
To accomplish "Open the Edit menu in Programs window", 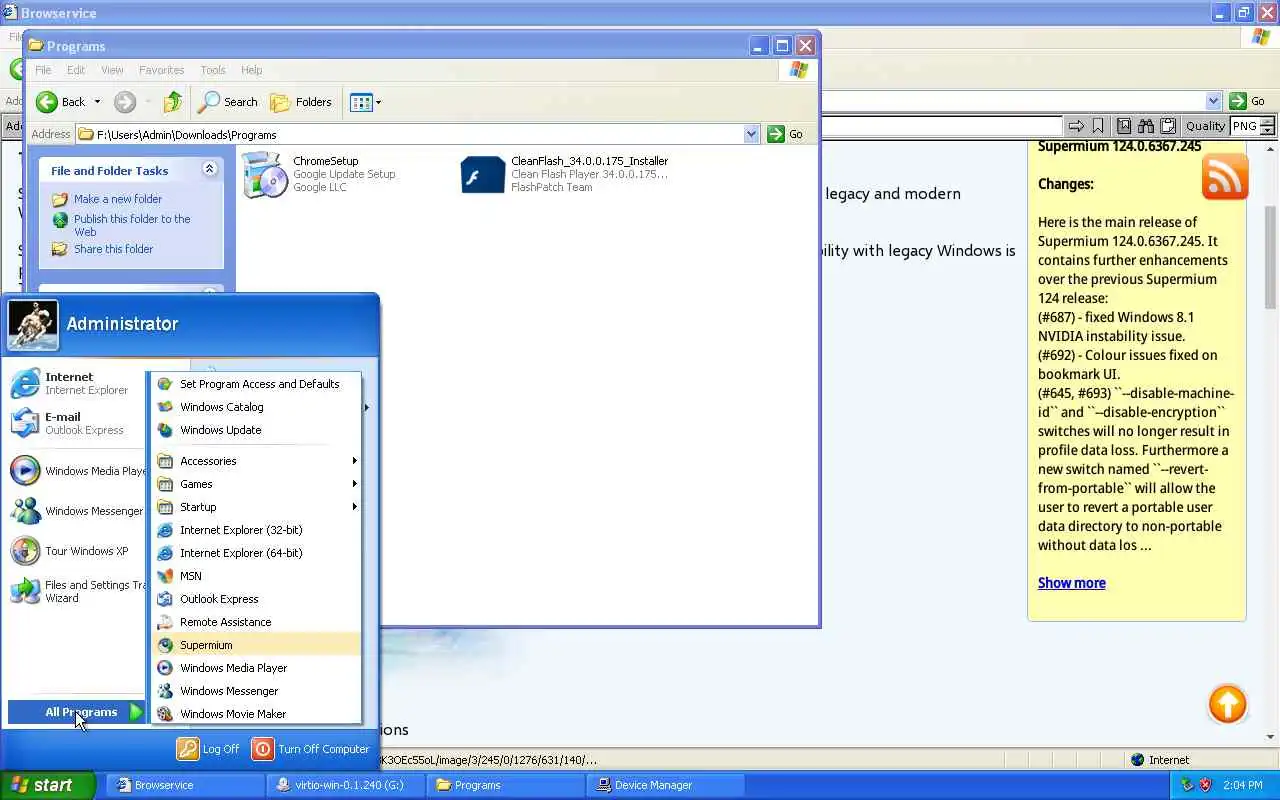I will click(76, 70).
